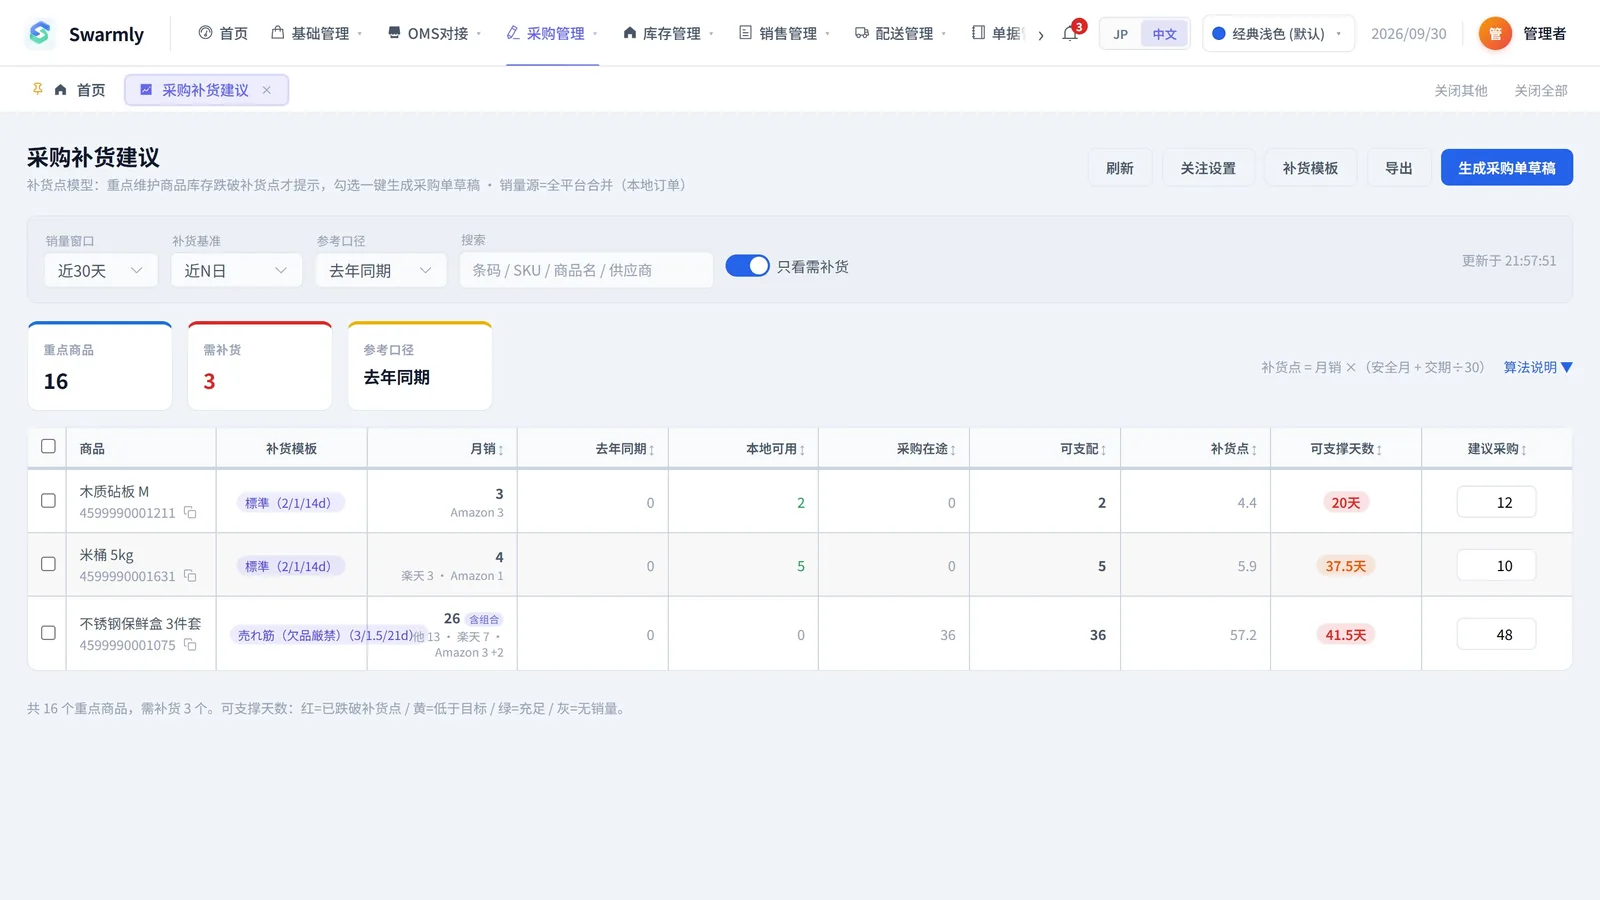Switch language to 中文
The height and width of the screenshot is (900, 1600).
coord(1164,34)
